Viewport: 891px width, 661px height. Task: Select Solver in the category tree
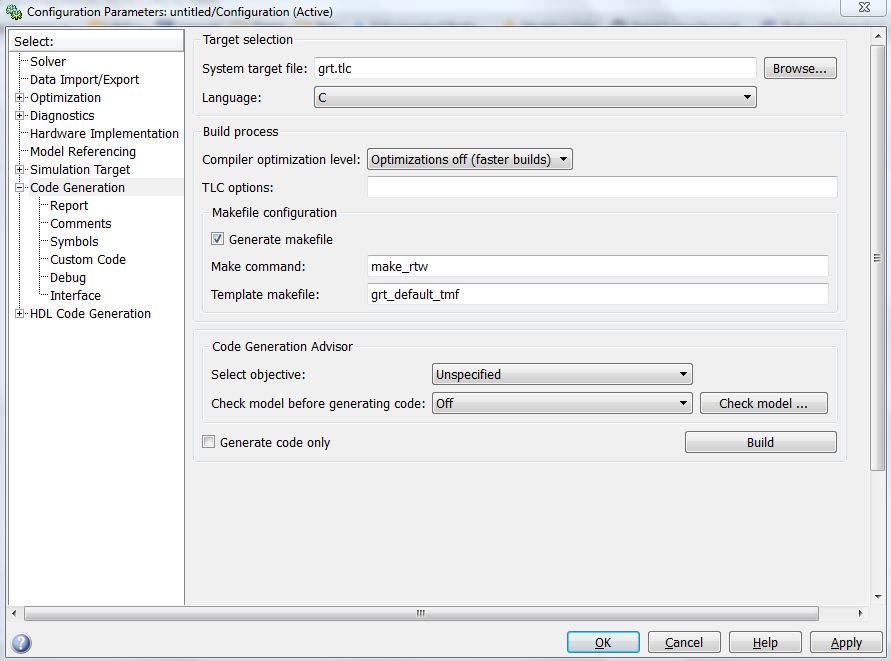click(x=48, y=62)
